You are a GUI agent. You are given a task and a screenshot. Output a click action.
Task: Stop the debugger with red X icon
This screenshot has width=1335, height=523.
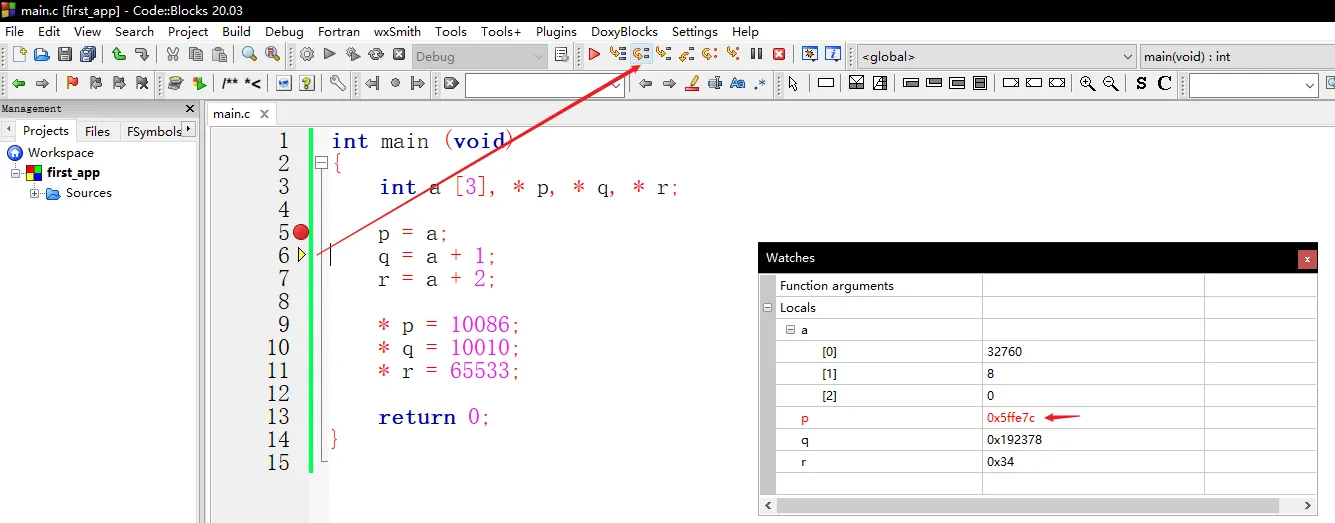click(x=779, y=56)
